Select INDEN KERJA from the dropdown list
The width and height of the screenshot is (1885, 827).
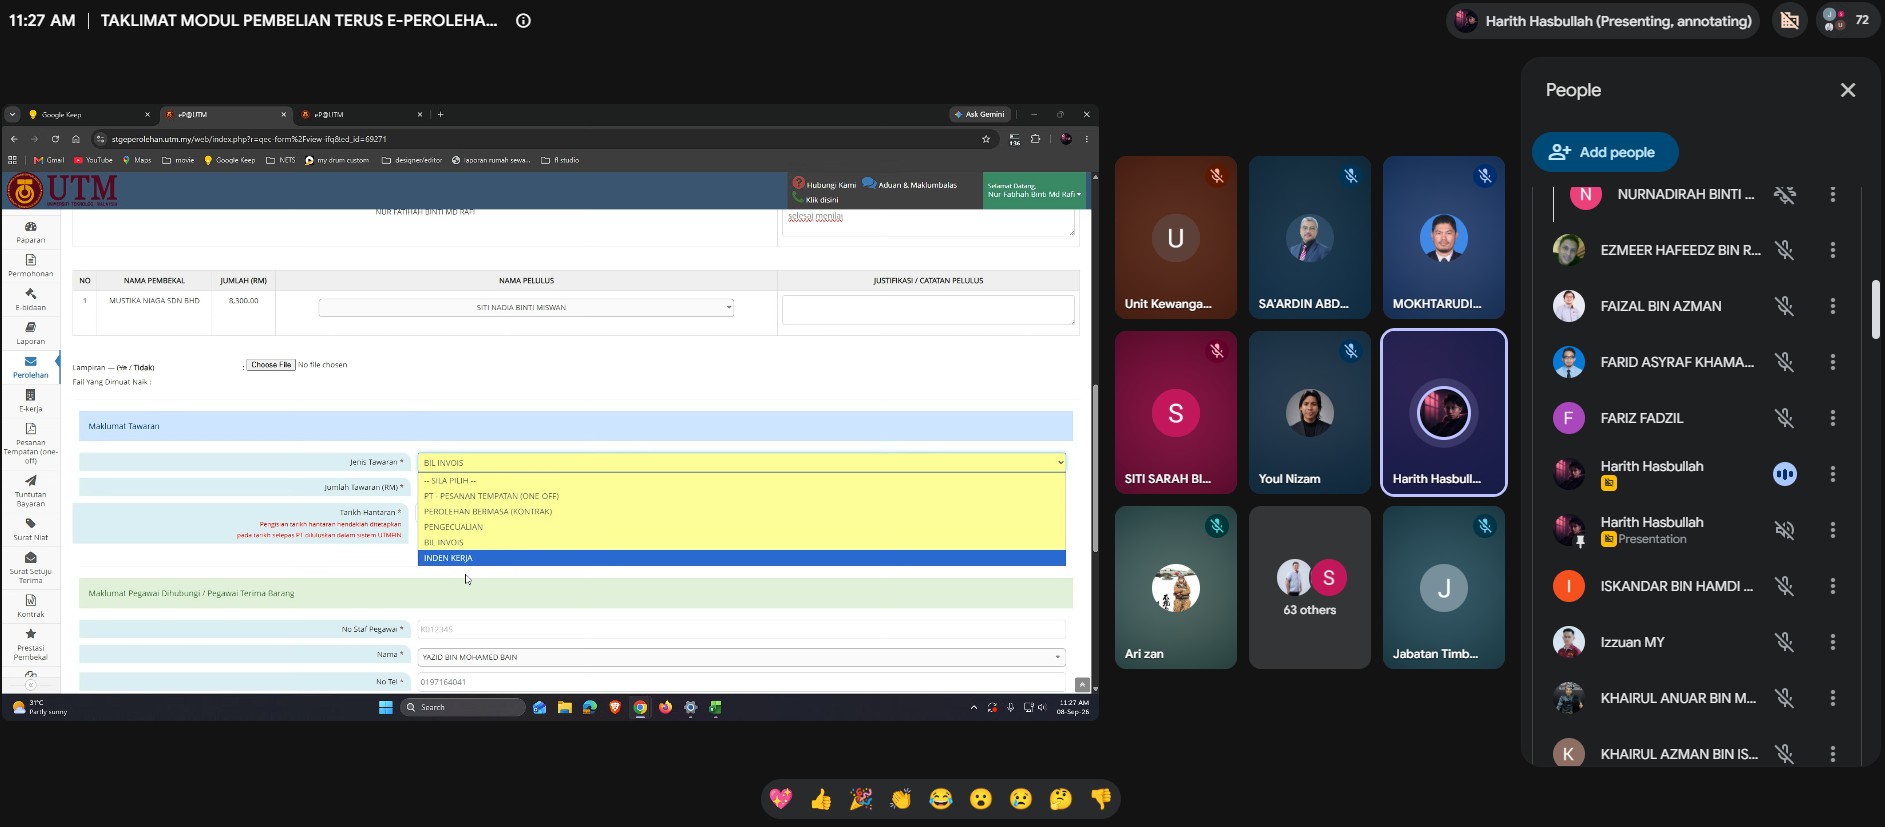(741, 558)
